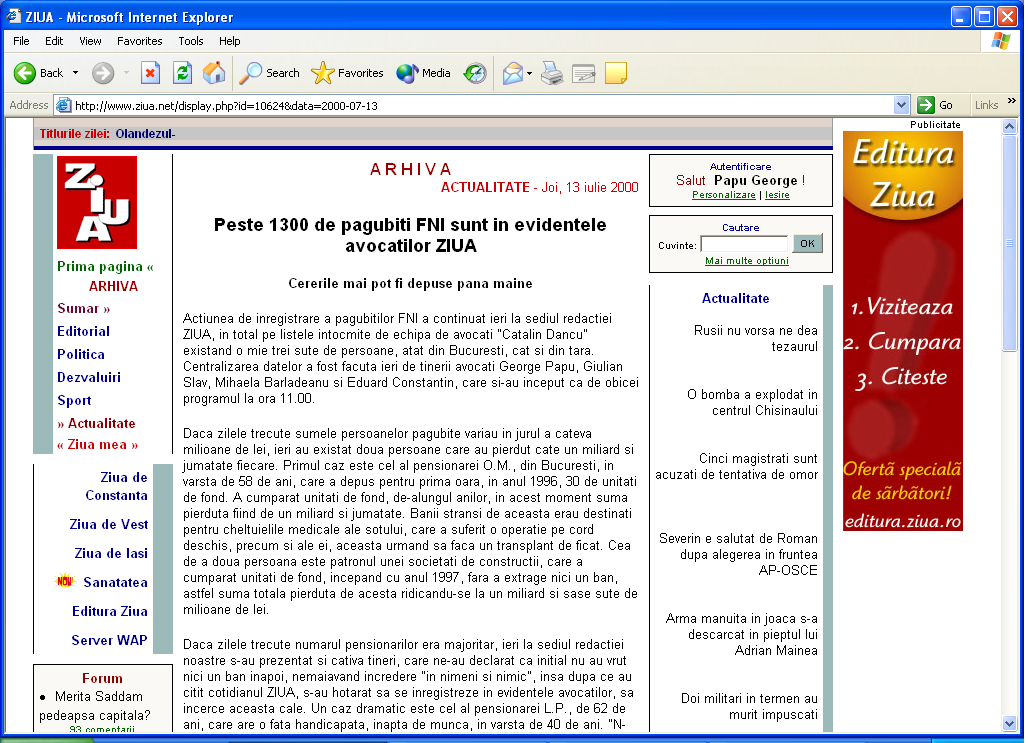Open the Sumar sidebar link
The height and width of the screenshot is (743, 1028).
(x=83, y=308)
